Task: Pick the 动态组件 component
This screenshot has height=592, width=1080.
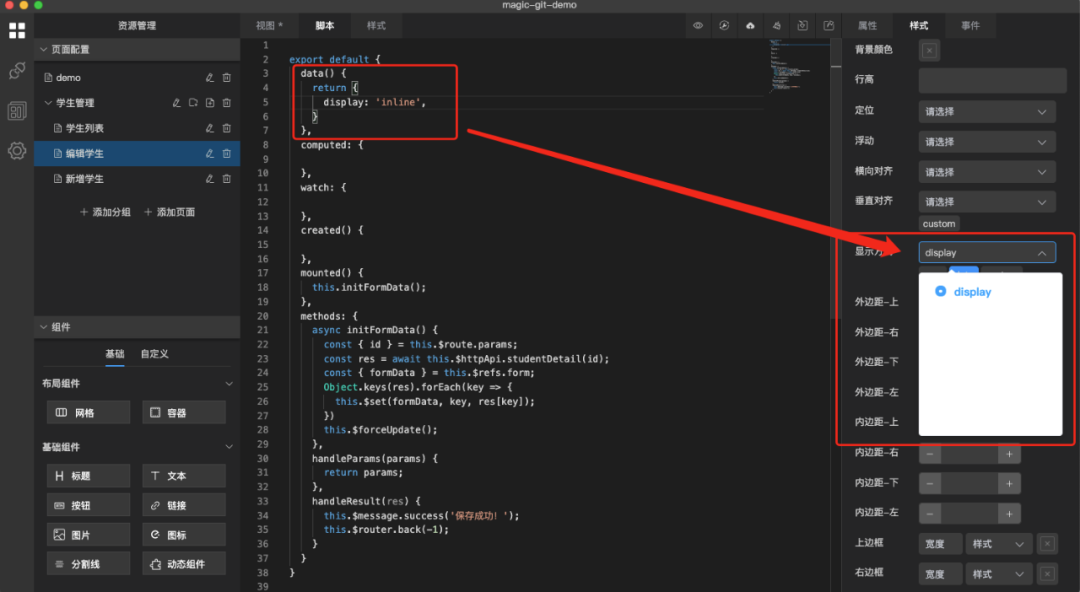Action: (x=184, y=564)
